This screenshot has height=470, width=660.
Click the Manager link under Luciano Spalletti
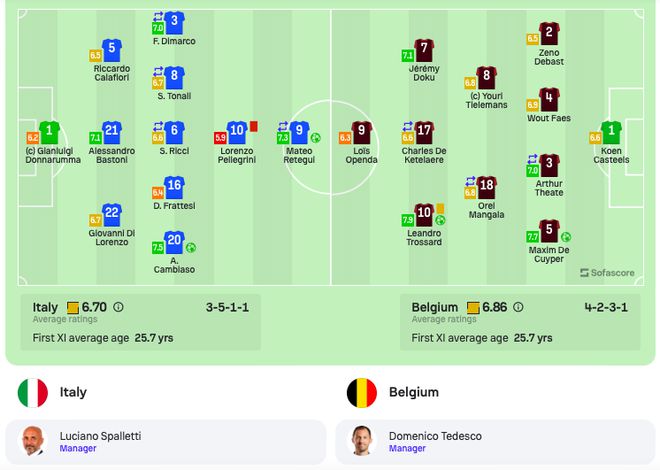tap(78, 449)
